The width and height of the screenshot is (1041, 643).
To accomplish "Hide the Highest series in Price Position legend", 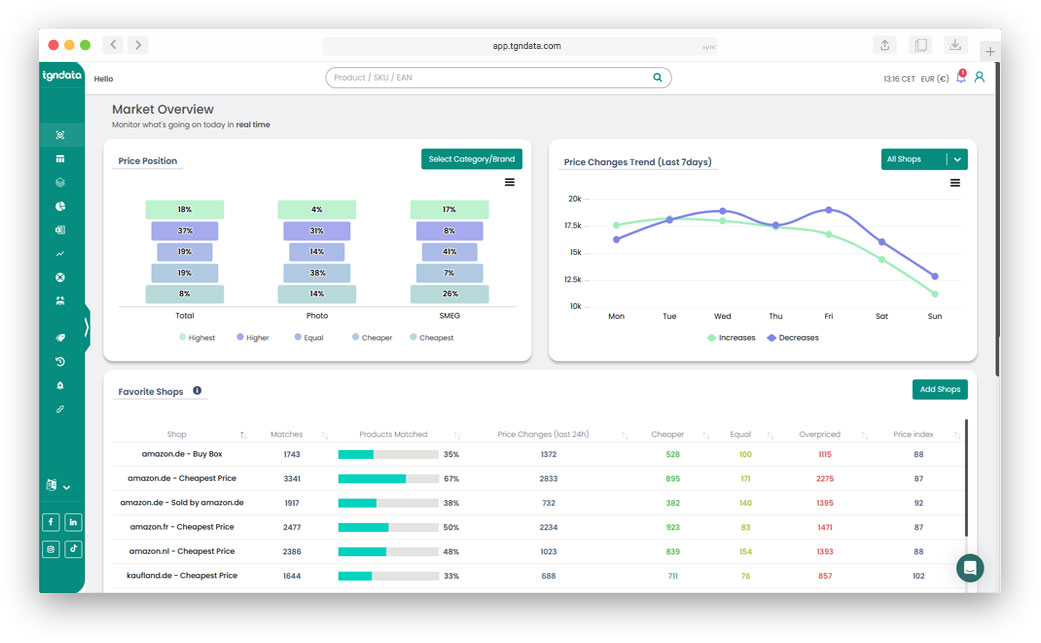I will click(x=197, y=337).
